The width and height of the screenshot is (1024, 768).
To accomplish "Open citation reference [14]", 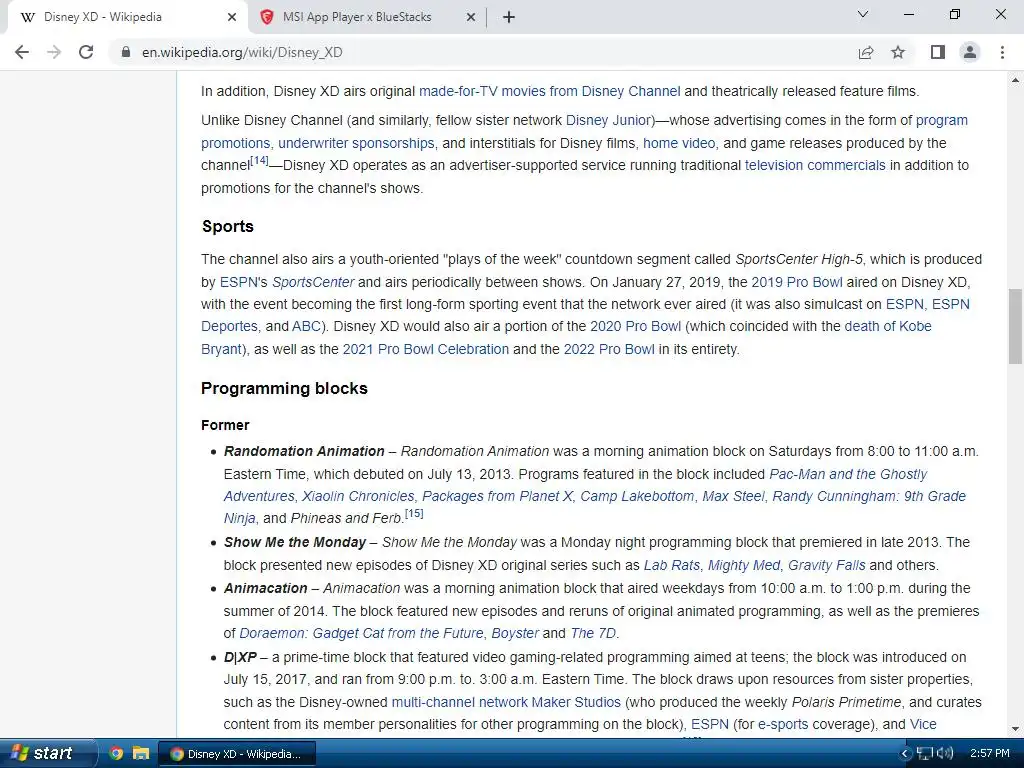I will [259, 160].
